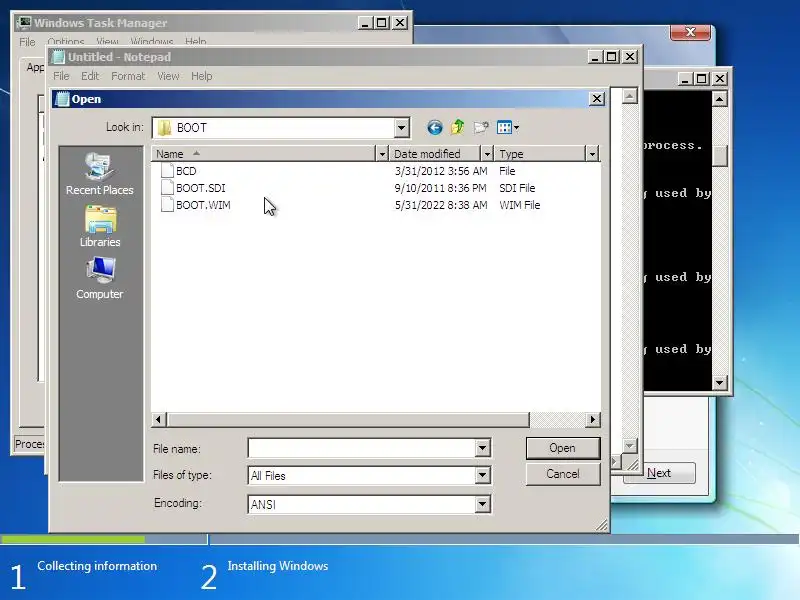Create a new folder icon

pos(481,127)
